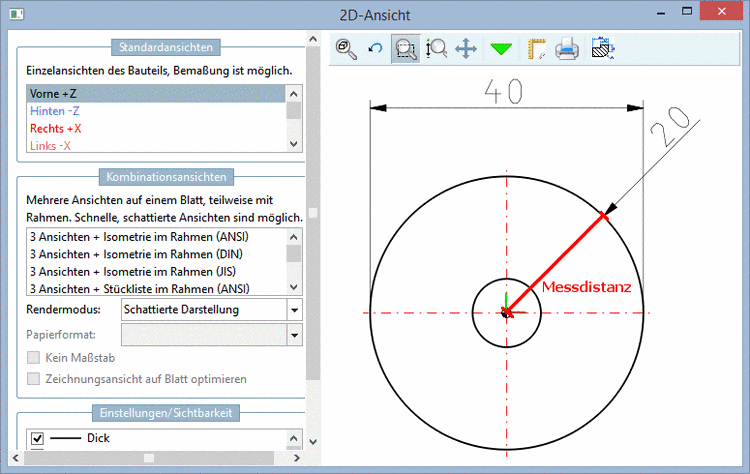Click Kombinationsansichten list scroll-up arrow
The width and height of the screenshot is (750, 474).
[294, 237]
